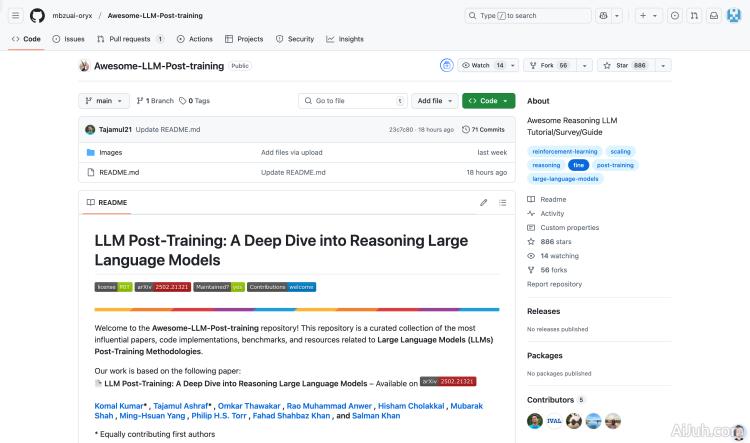Switch to the Insights tab

345,39
